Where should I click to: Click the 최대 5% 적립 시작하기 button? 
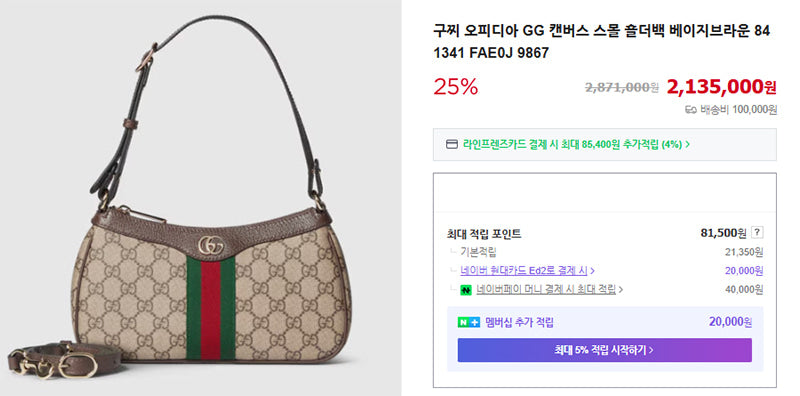tap(604, 350)
